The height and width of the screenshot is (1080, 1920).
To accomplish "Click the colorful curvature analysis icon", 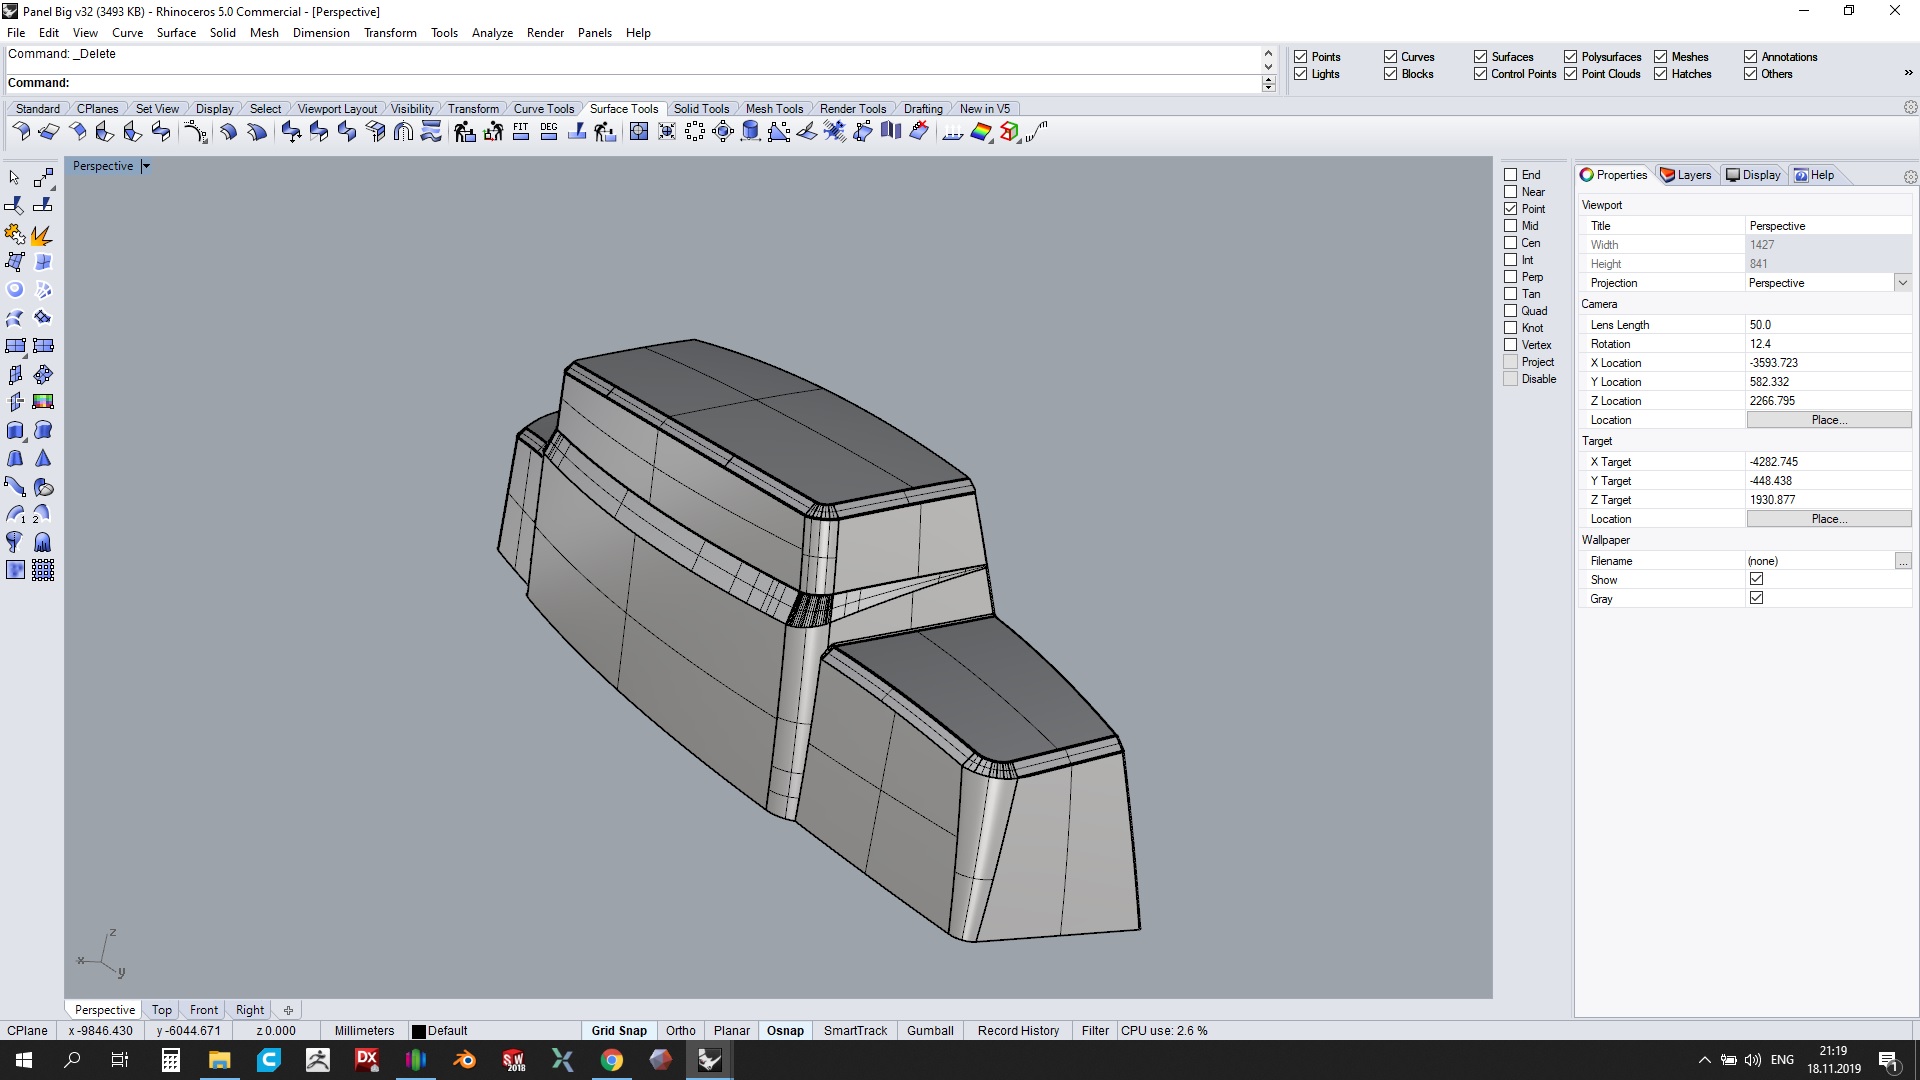I will [981, 132].
